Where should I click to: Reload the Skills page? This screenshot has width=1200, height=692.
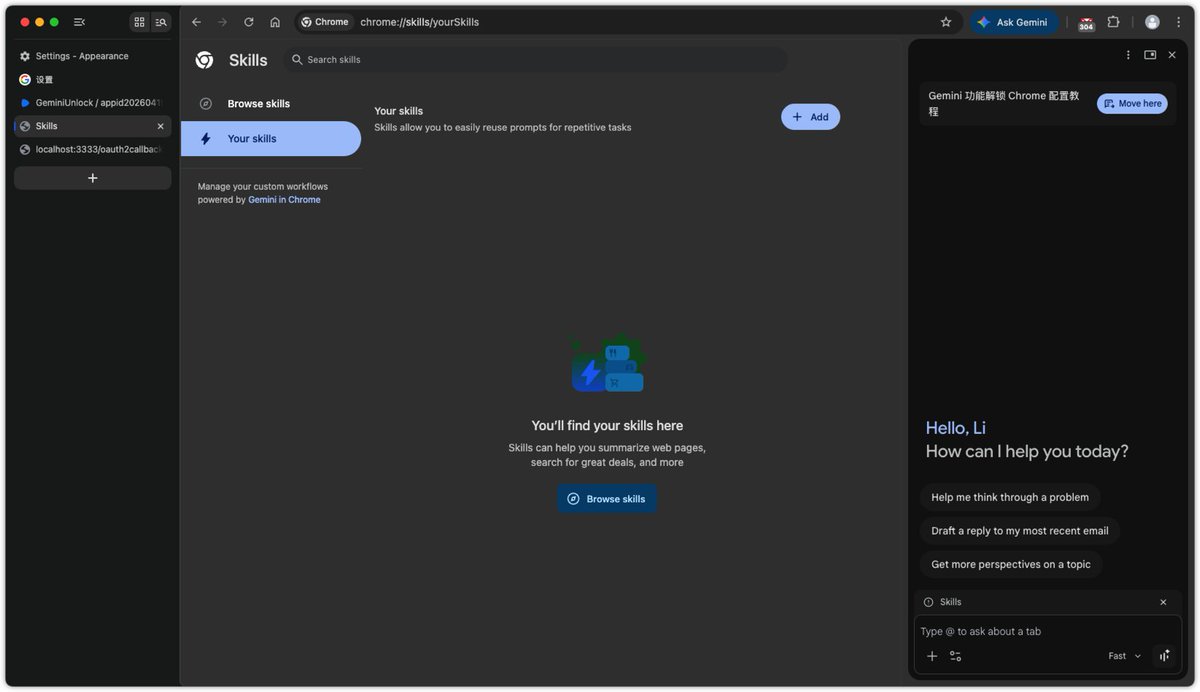(249, 22)
